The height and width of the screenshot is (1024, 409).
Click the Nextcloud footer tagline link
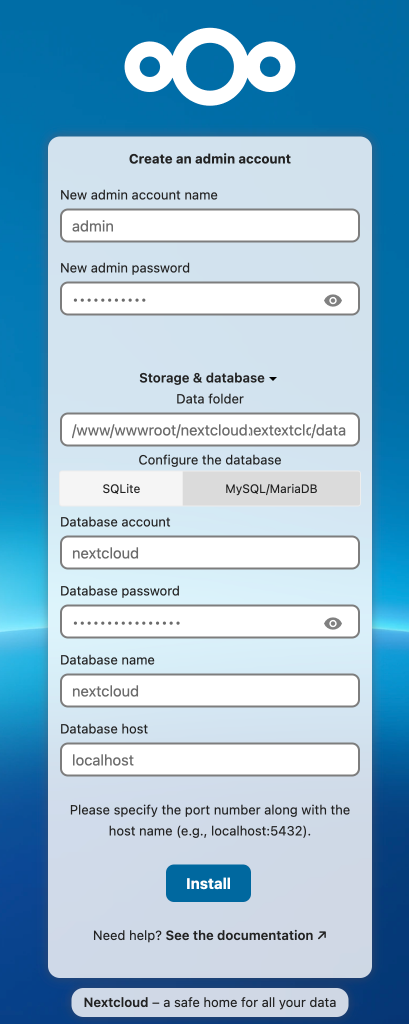tap(210, 1002)
